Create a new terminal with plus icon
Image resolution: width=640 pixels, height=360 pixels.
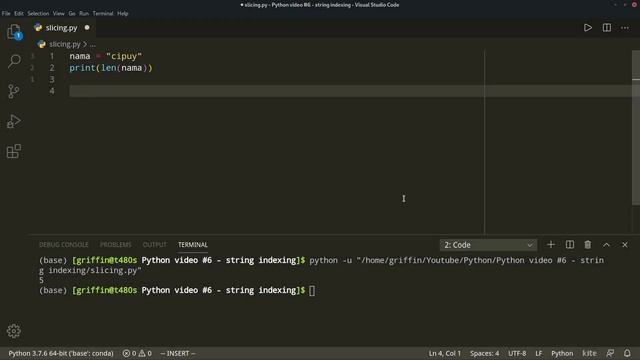pos(551,244)
